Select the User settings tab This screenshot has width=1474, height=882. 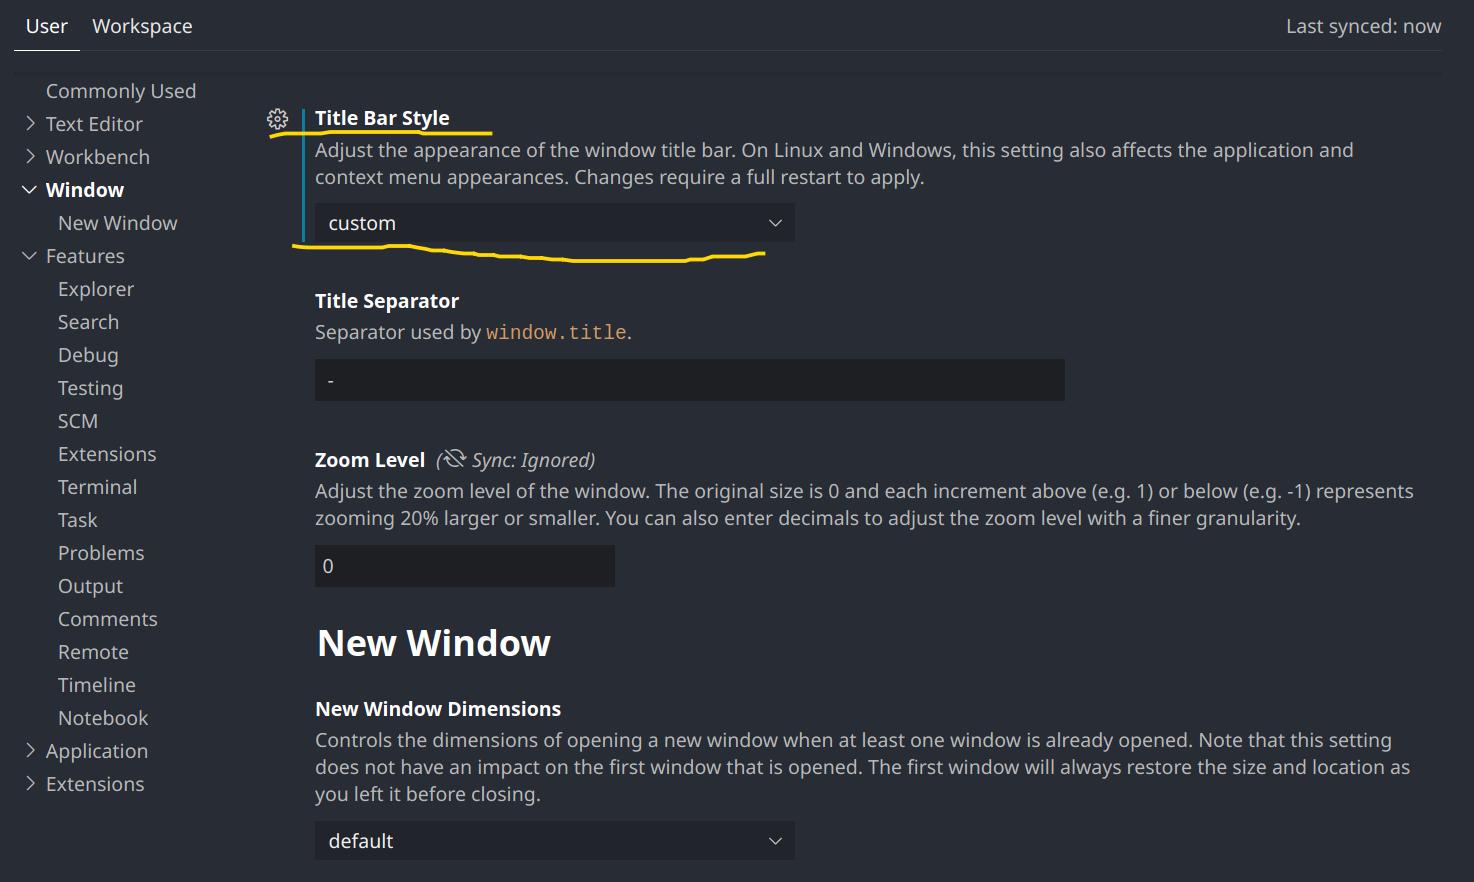click(x=46, y=26)
